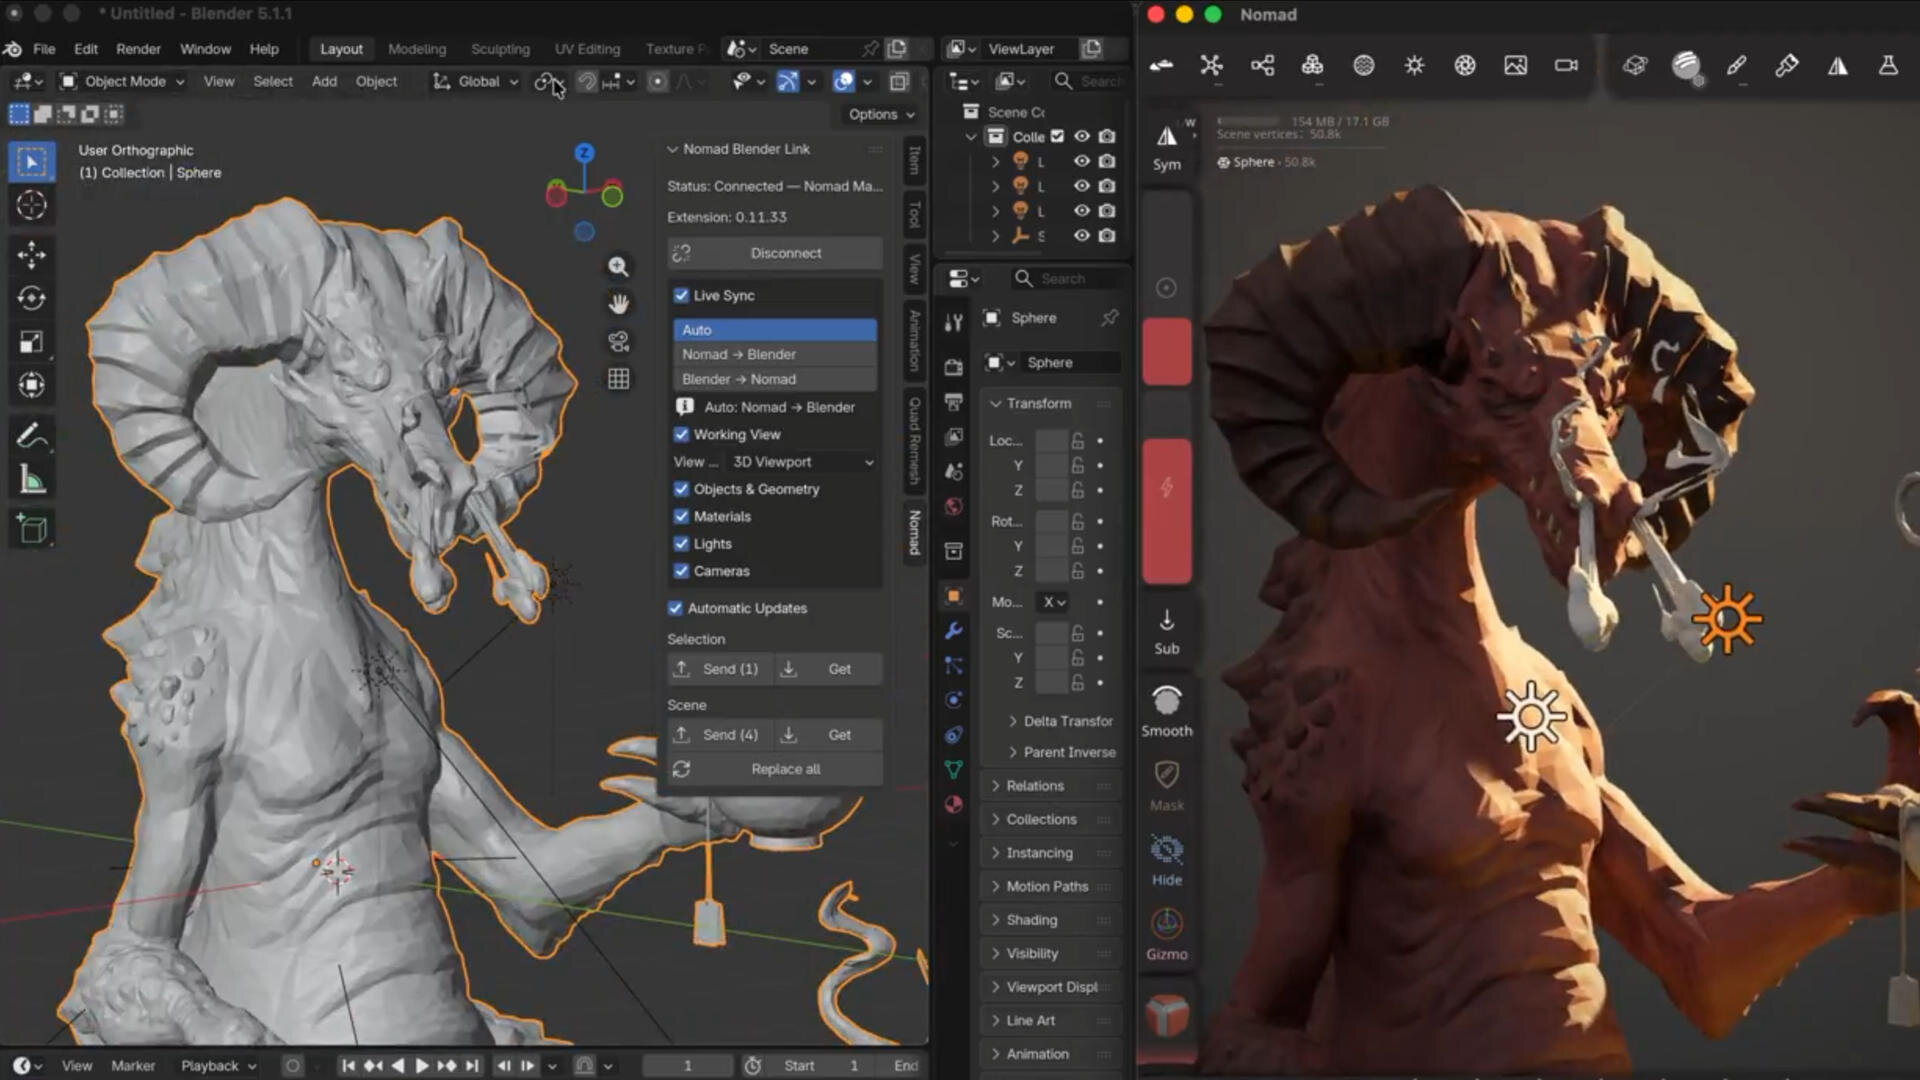This screenshot has height=1080, width=1920.
Task: Open the Render menu
Action: 138,49
